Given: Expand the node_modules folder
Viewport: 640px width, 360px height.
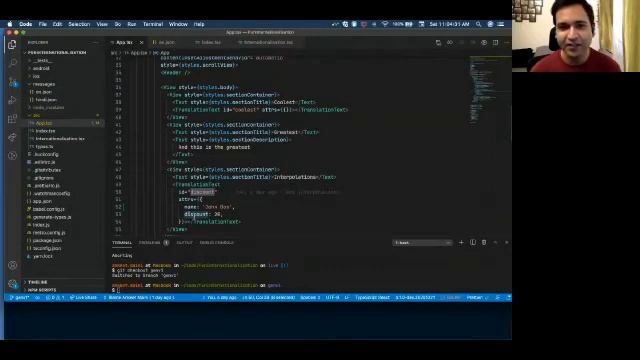Looking at the screenshot, I should pyautogui.click(x=63, y=107).
